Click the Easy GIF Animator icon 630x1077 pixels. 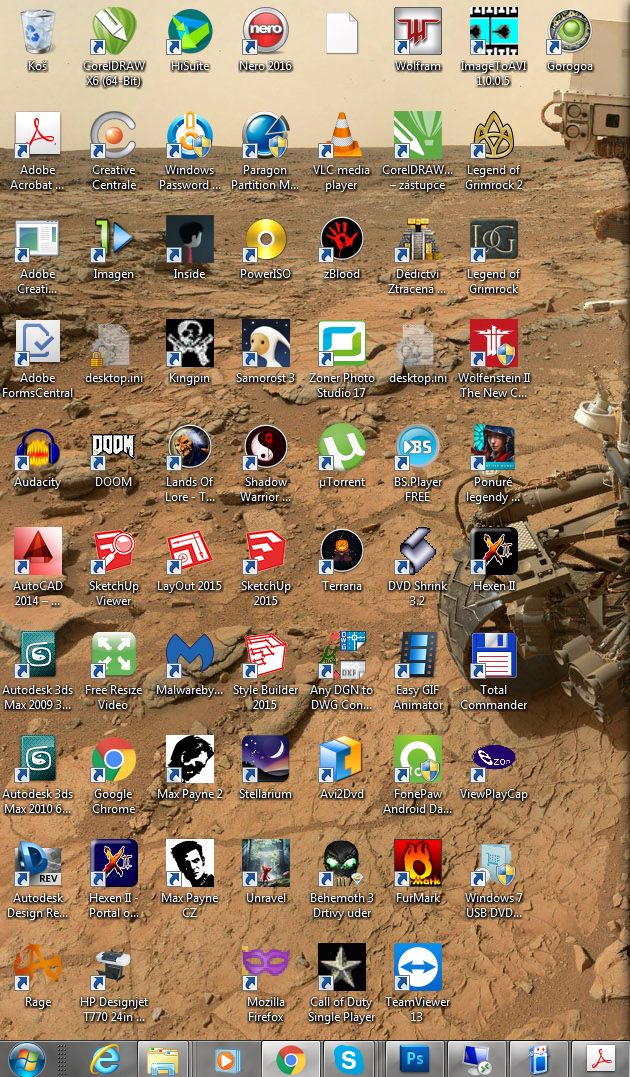coord(417,656)
